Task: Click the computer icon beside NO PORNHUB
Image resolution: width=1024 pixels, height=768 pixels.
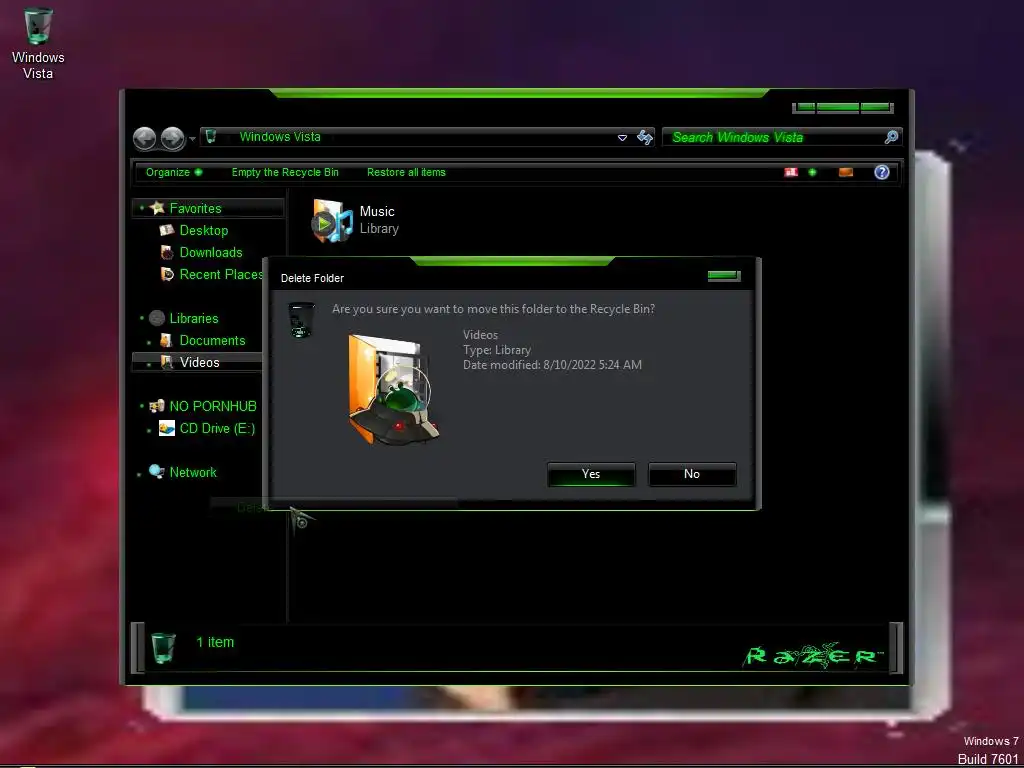Action: click(157, 406)
